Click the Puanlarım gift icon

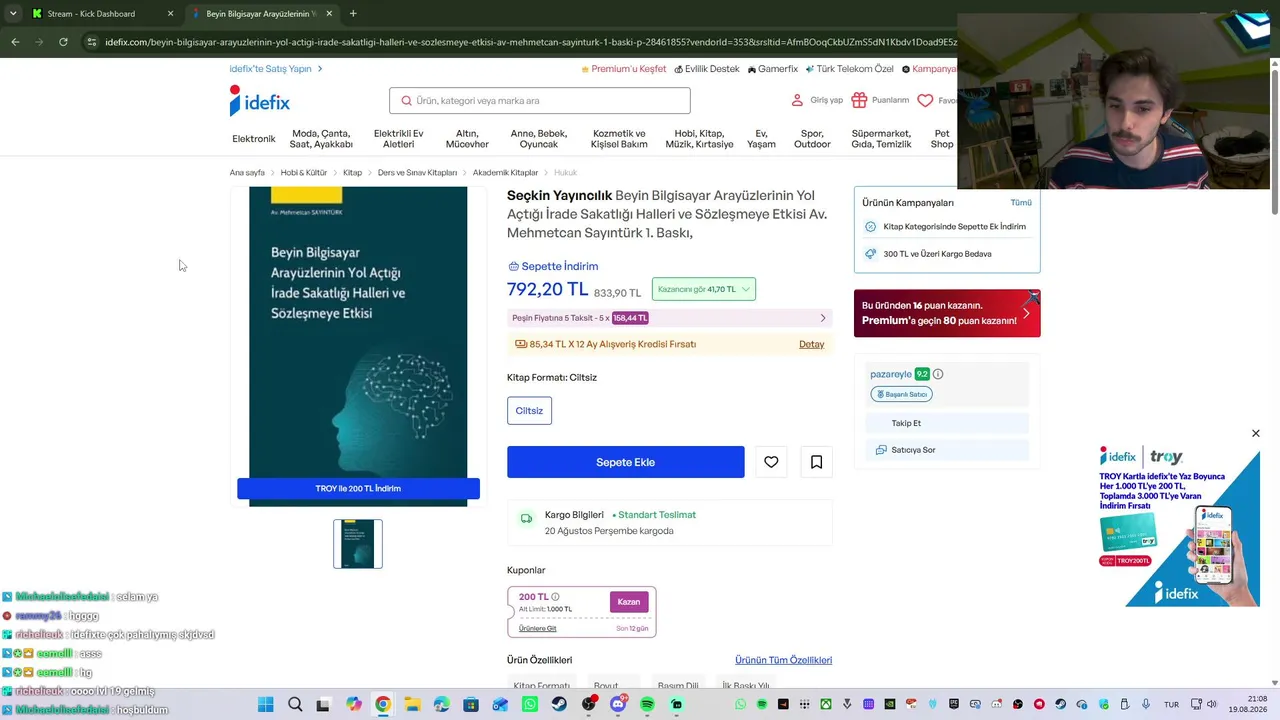859,100
